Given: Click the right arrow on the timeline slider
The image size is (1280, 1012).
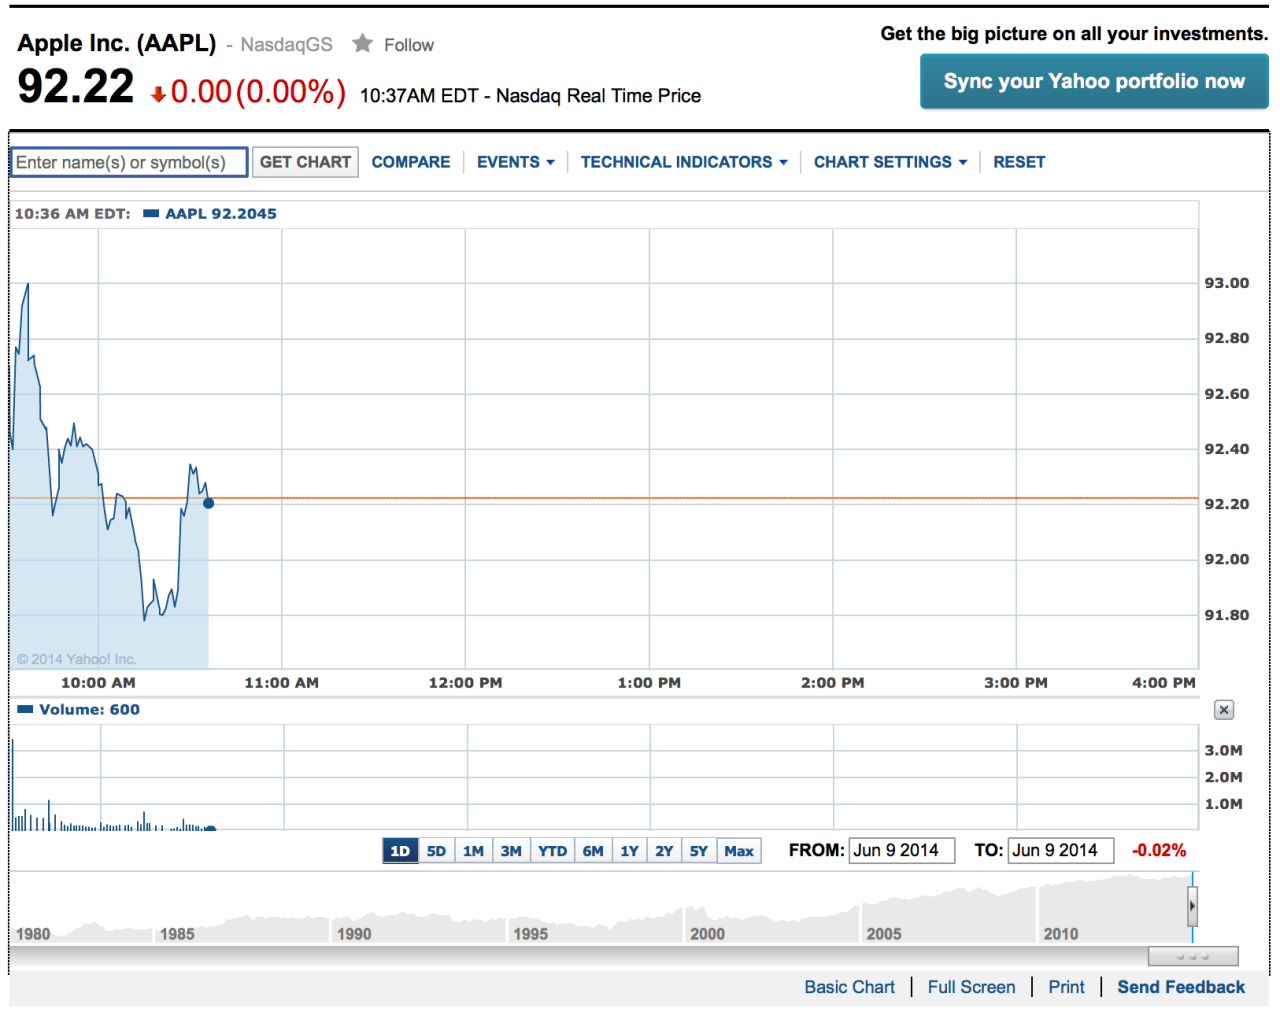Looking at the screenshot, I should click(x=1193, y=906).
